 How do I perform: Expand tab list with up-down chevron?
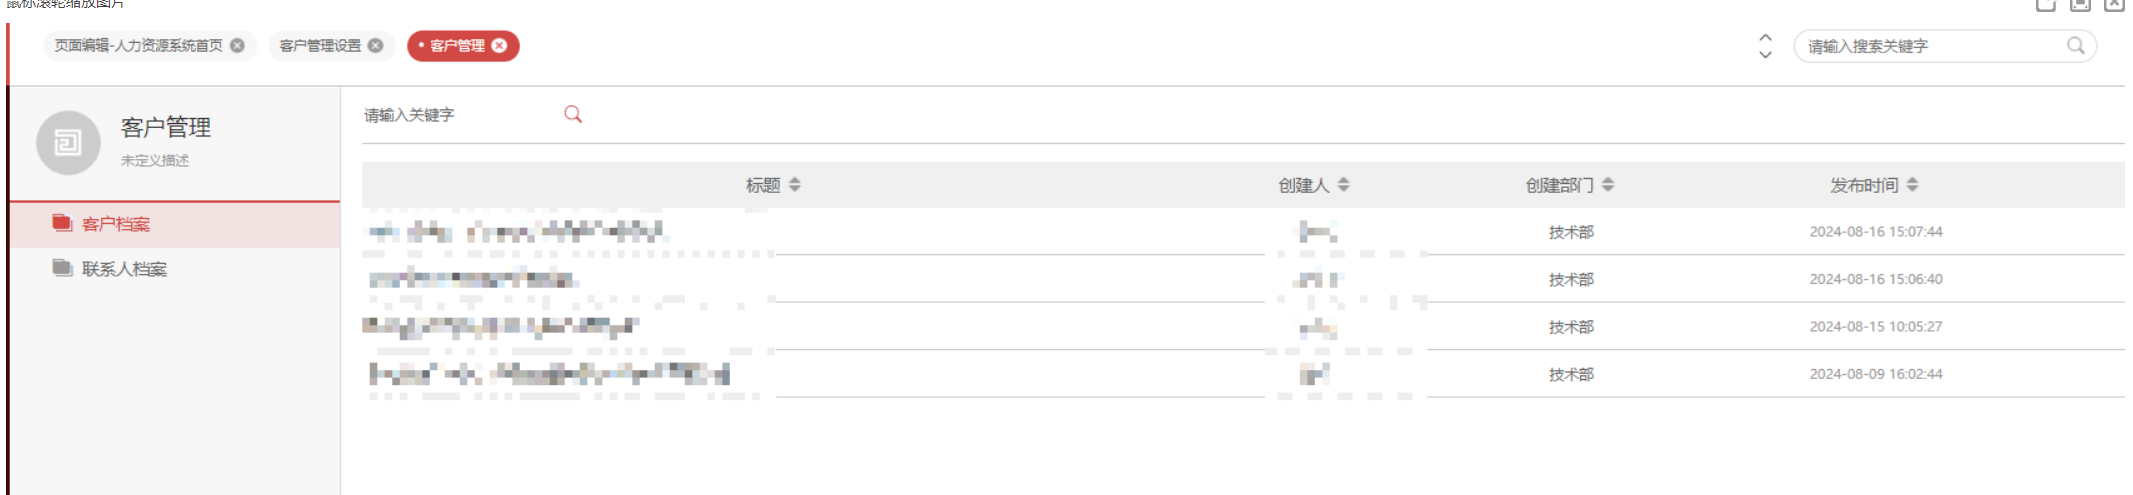click(1765, 46)
